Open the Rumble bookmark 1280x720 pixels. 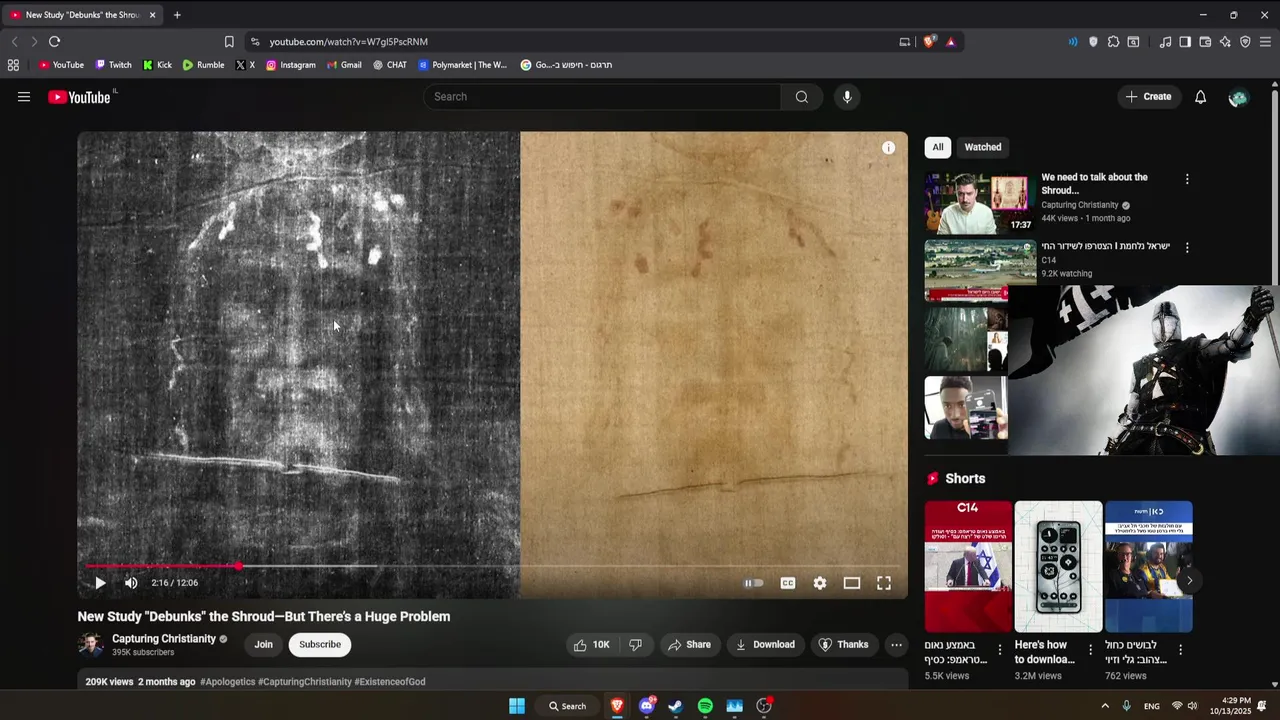pos(203,65)
